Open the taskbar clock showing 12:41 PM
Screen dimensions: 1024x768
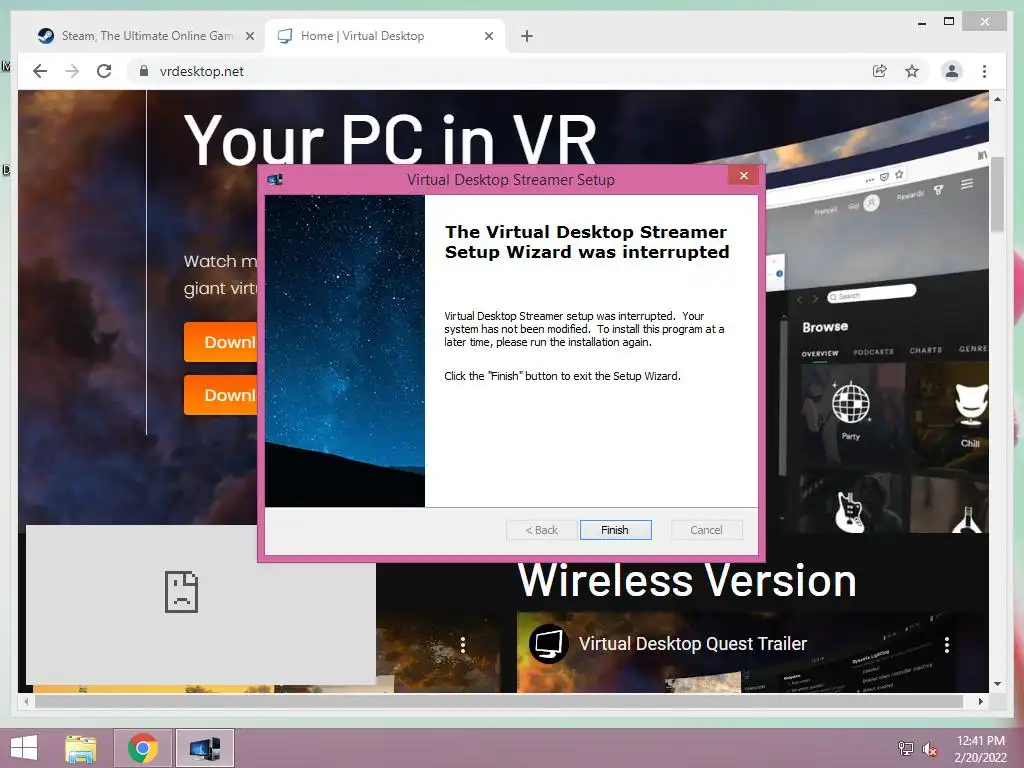tap(980, 748)
